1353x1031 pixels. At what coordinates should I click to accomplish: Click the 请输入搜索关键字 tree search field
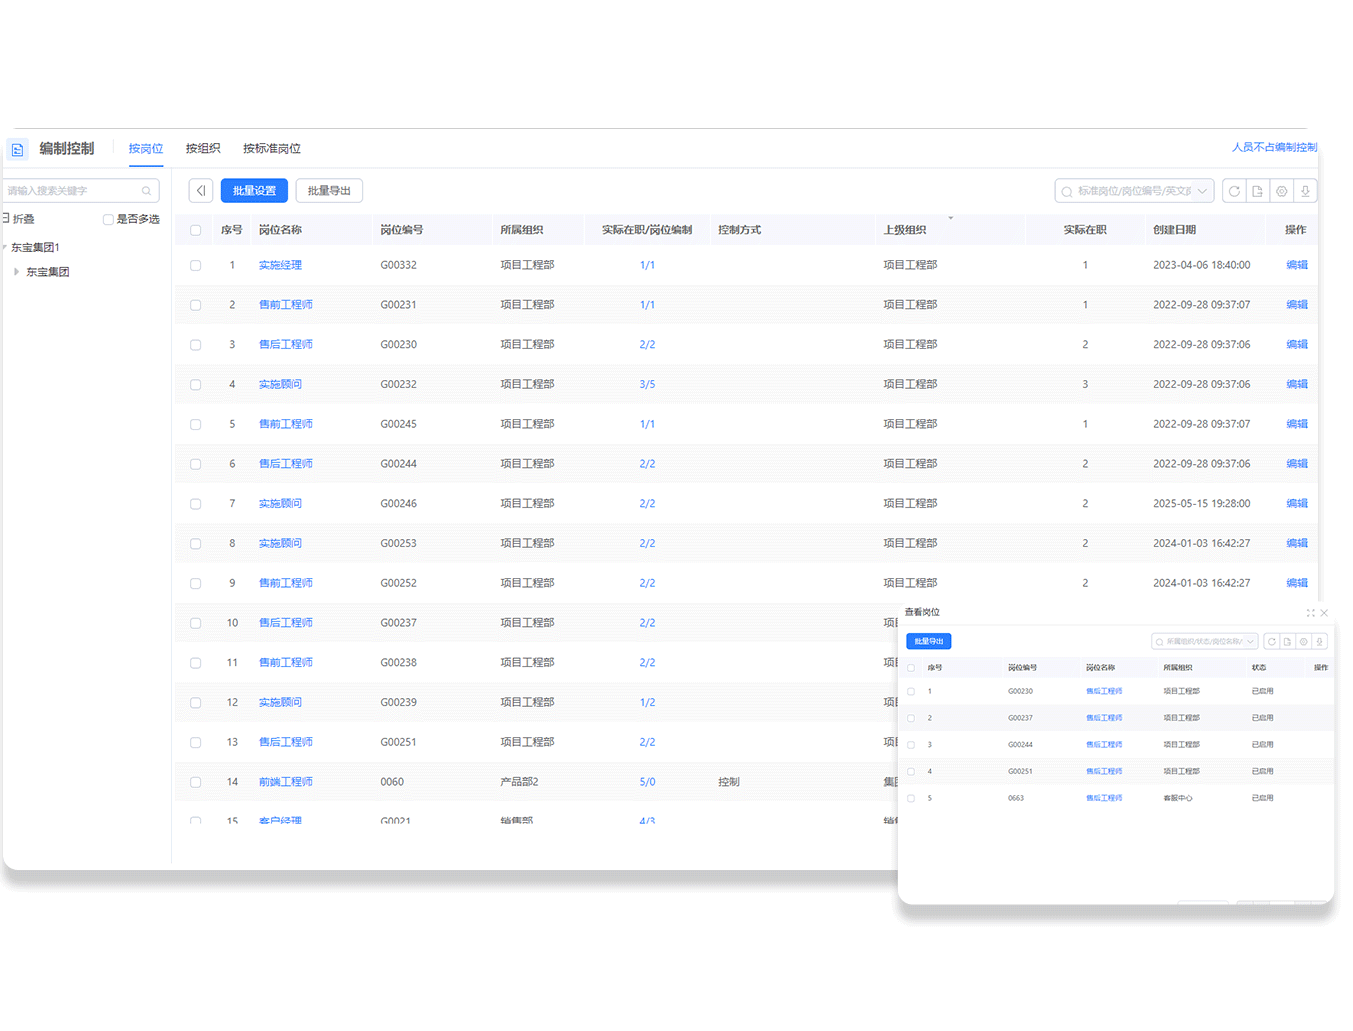[x=70, y=191]
